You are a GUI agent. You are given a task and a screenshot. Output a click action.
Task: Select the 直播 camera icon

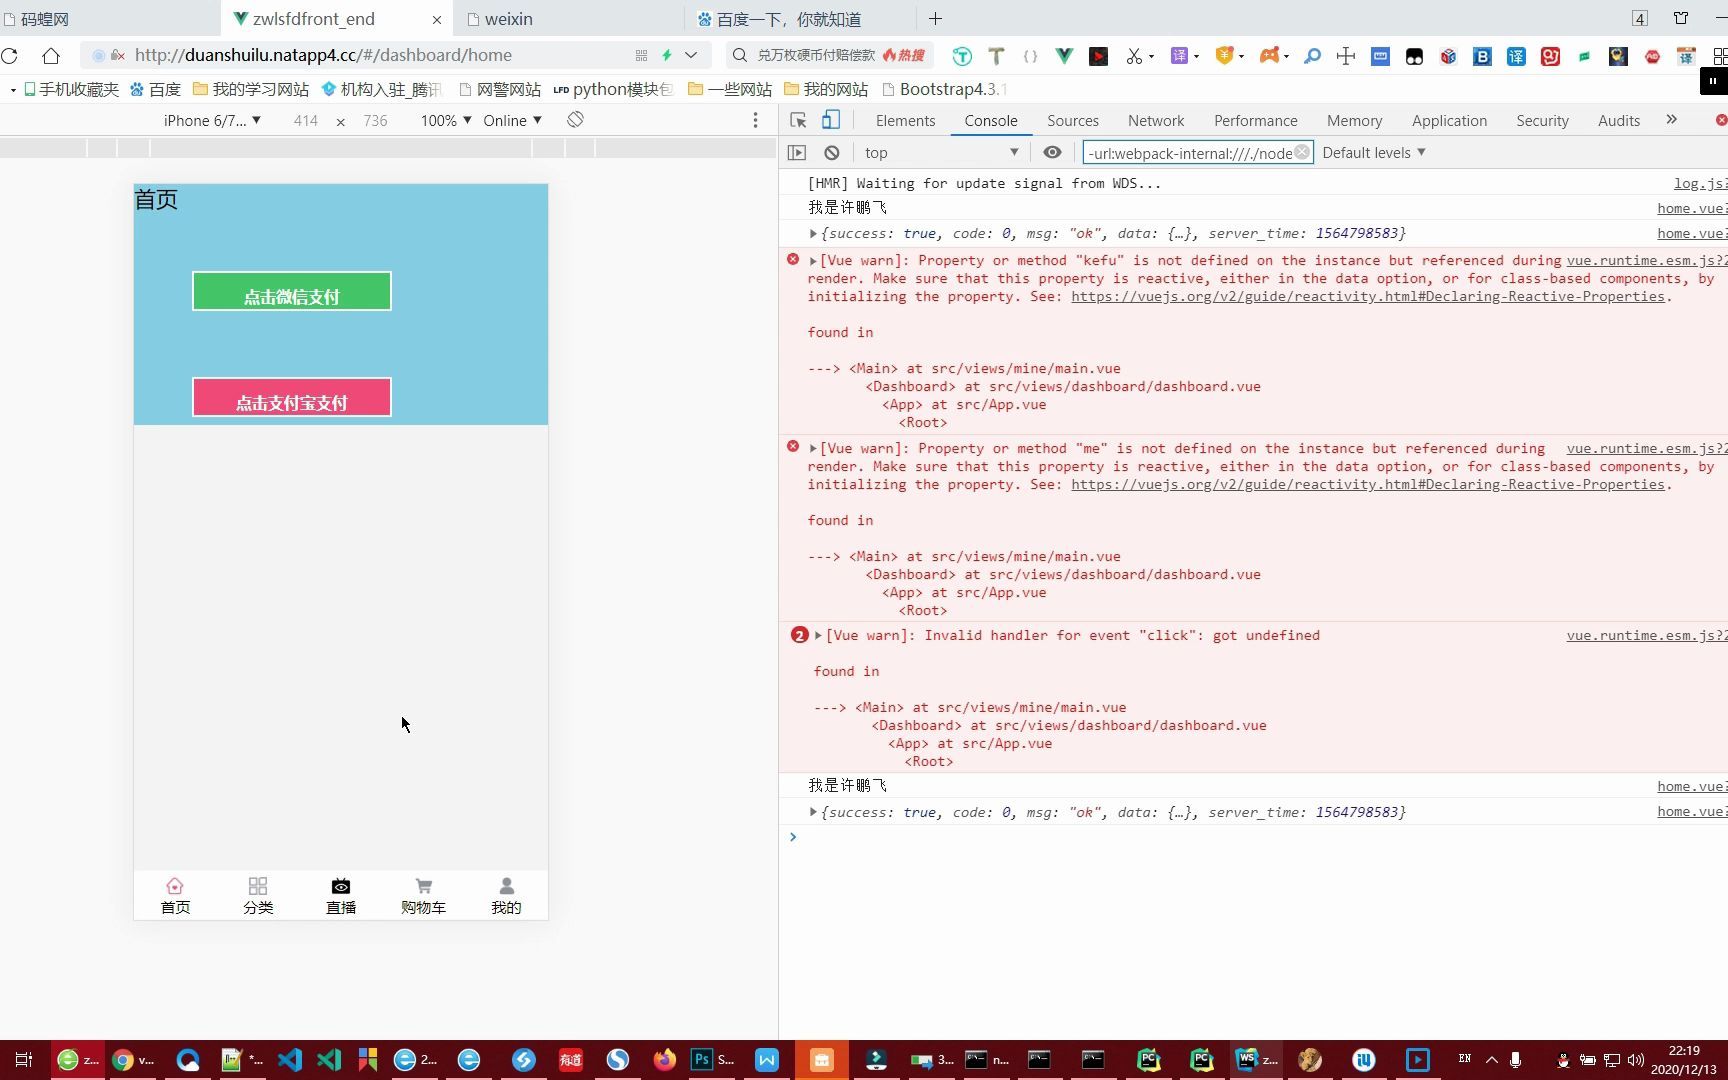coord(340,886)
